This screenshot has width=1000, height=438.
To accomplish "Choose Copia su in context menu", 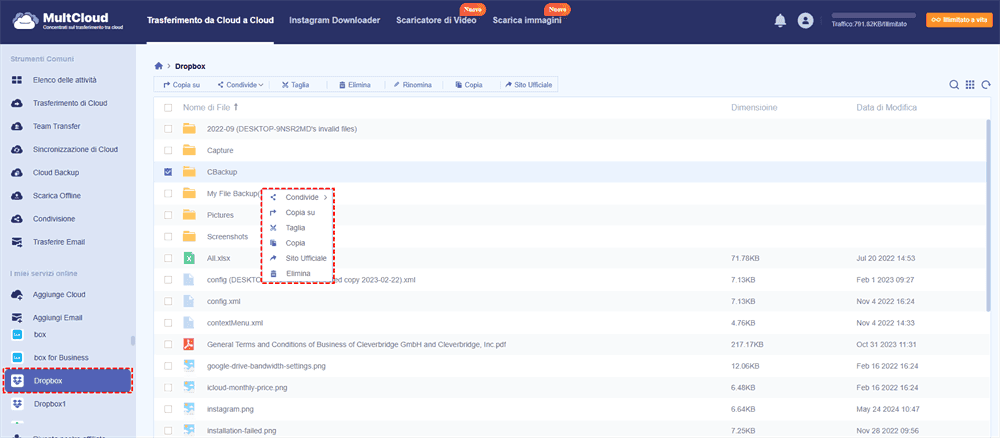I will [298, 213].
